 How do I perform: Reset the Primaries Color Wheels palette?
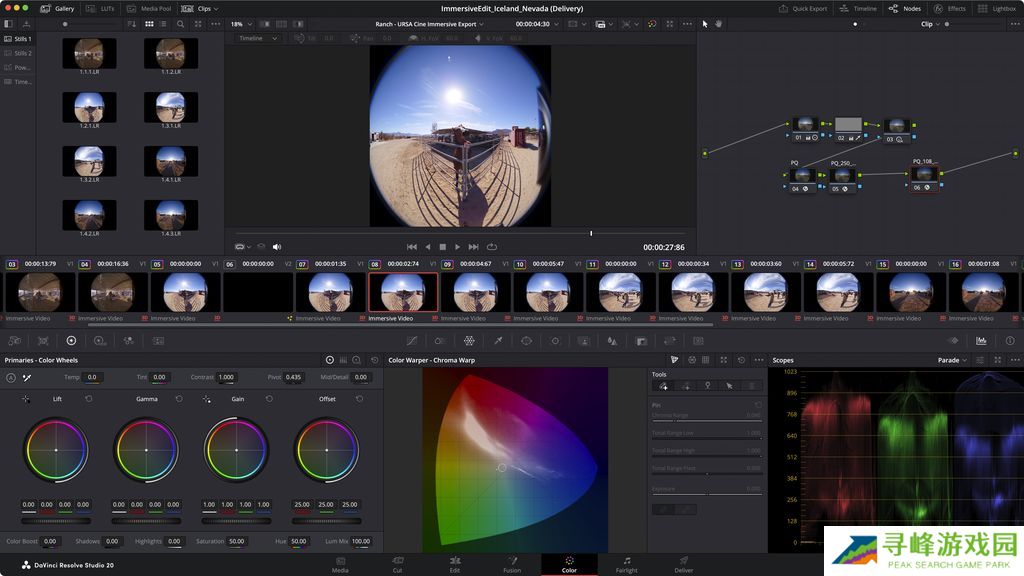375,360
